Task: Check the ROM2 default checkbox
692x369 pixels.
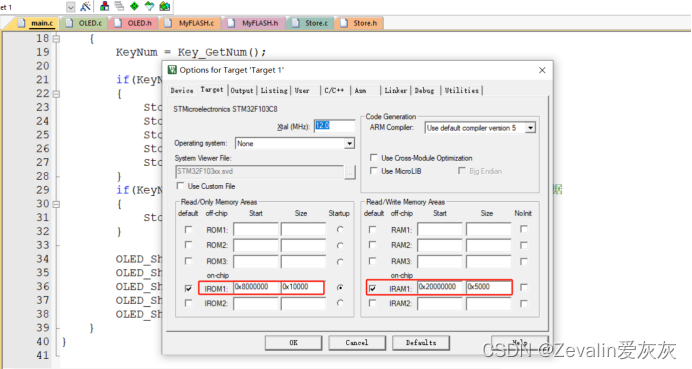Action: click(188, 245)
